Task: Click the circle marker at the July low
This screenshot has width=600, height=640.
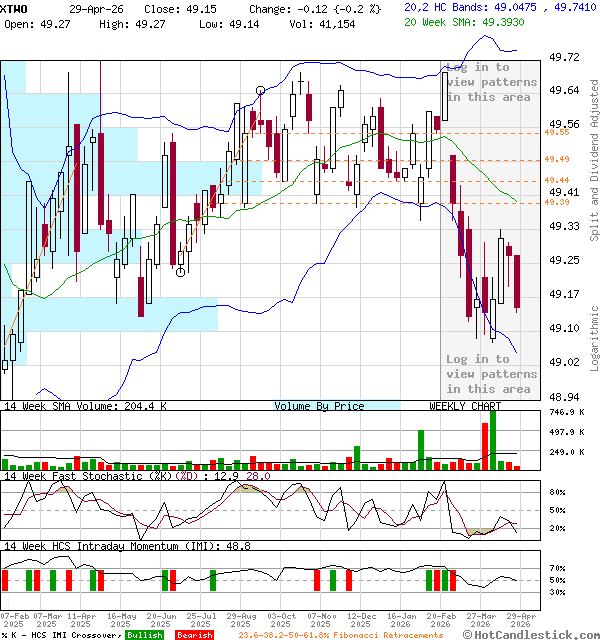Action: (180, 271)
